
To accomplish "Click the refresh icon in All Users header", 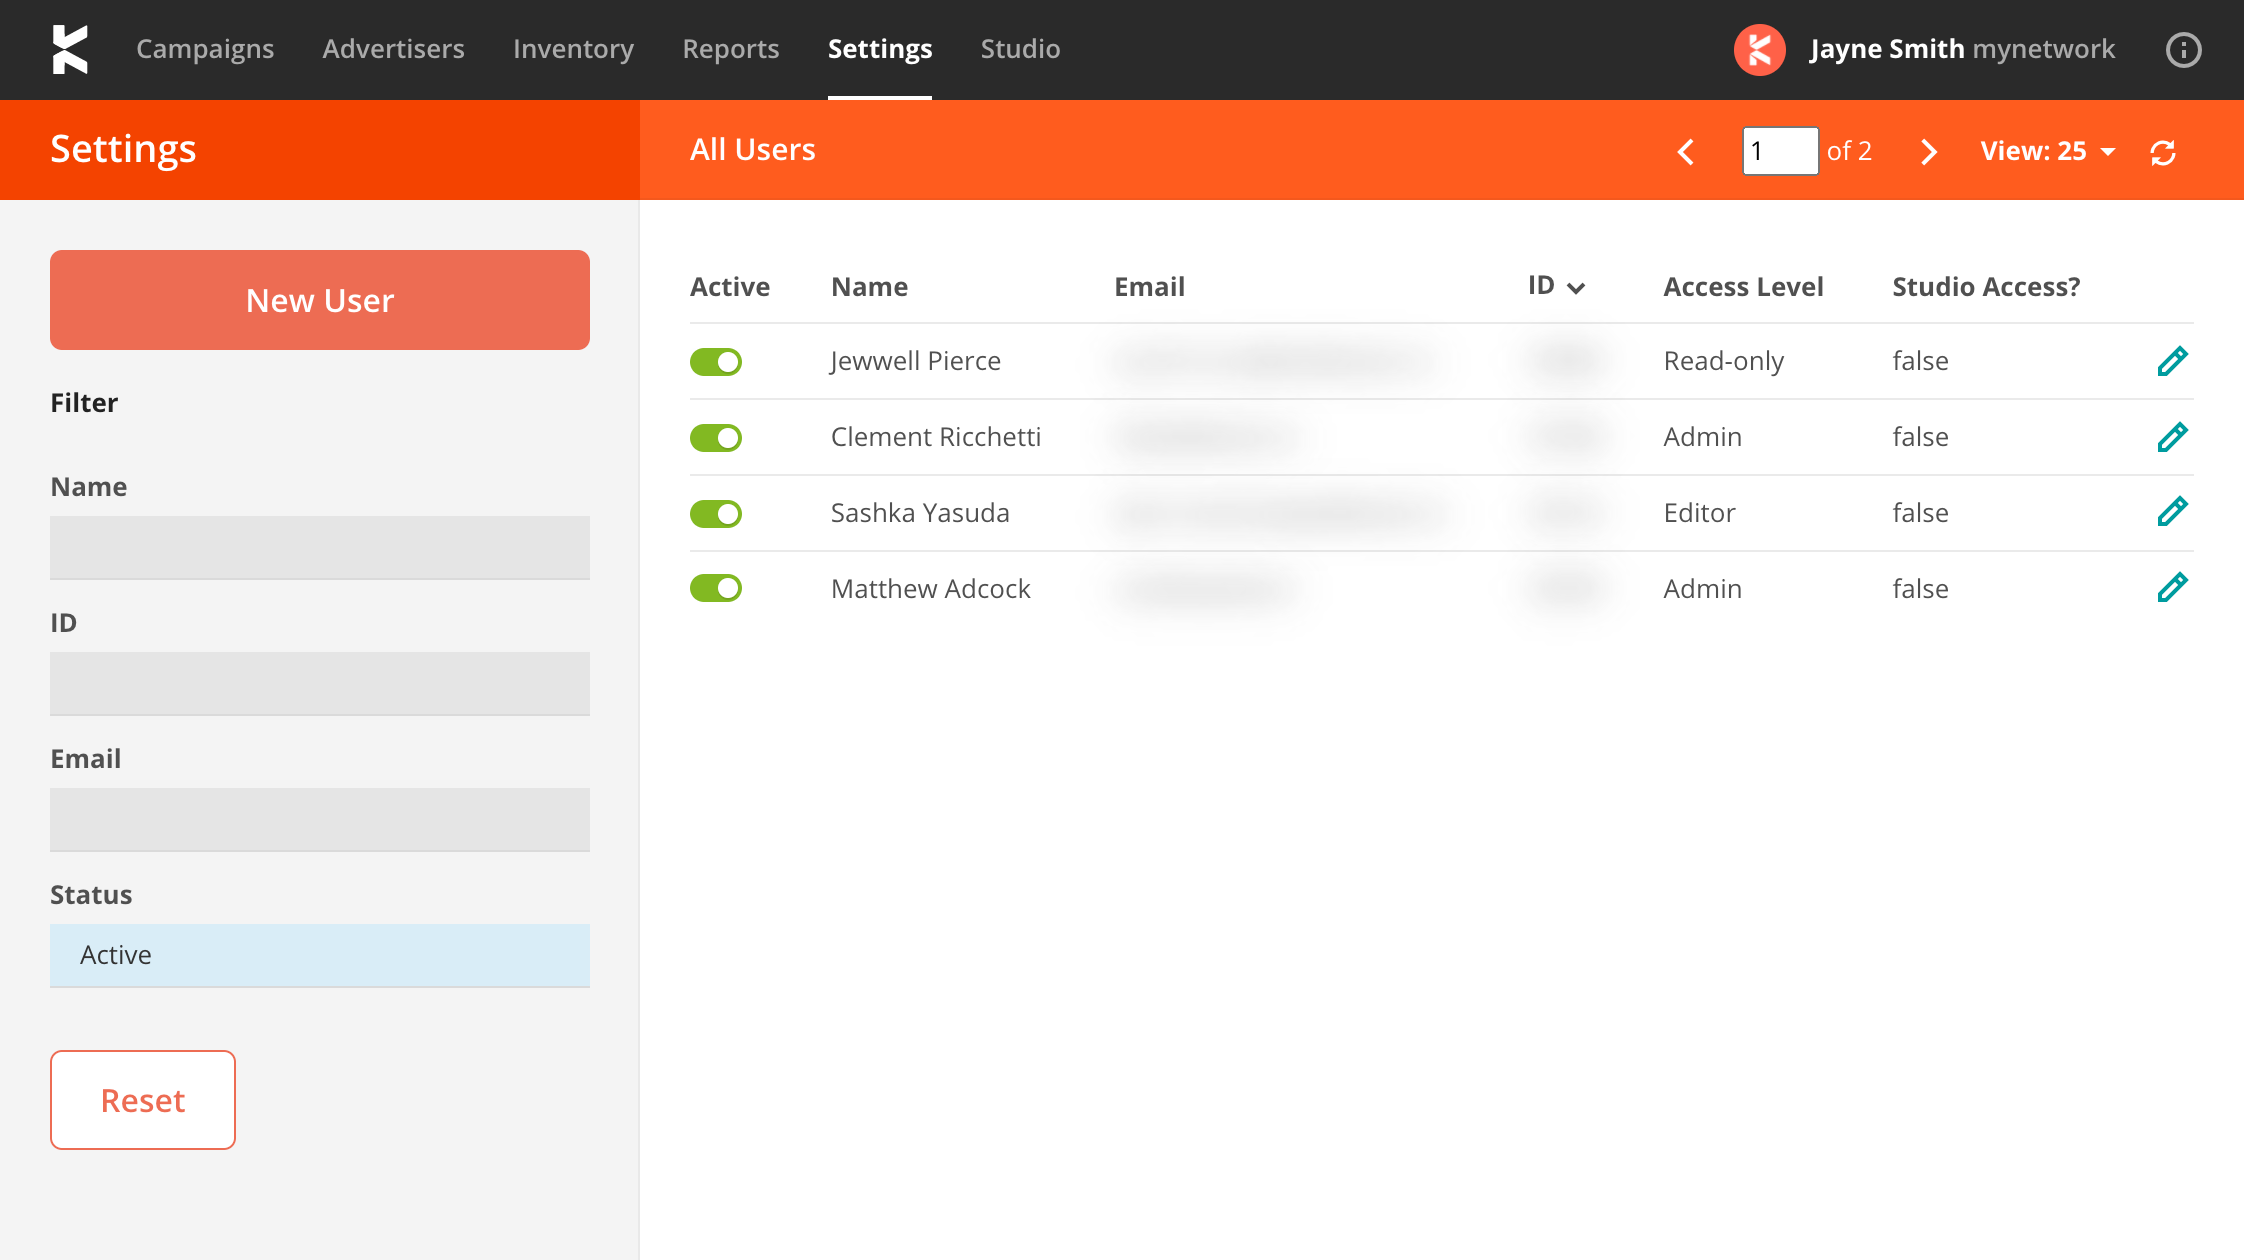I will click(x=2163, y=152).
